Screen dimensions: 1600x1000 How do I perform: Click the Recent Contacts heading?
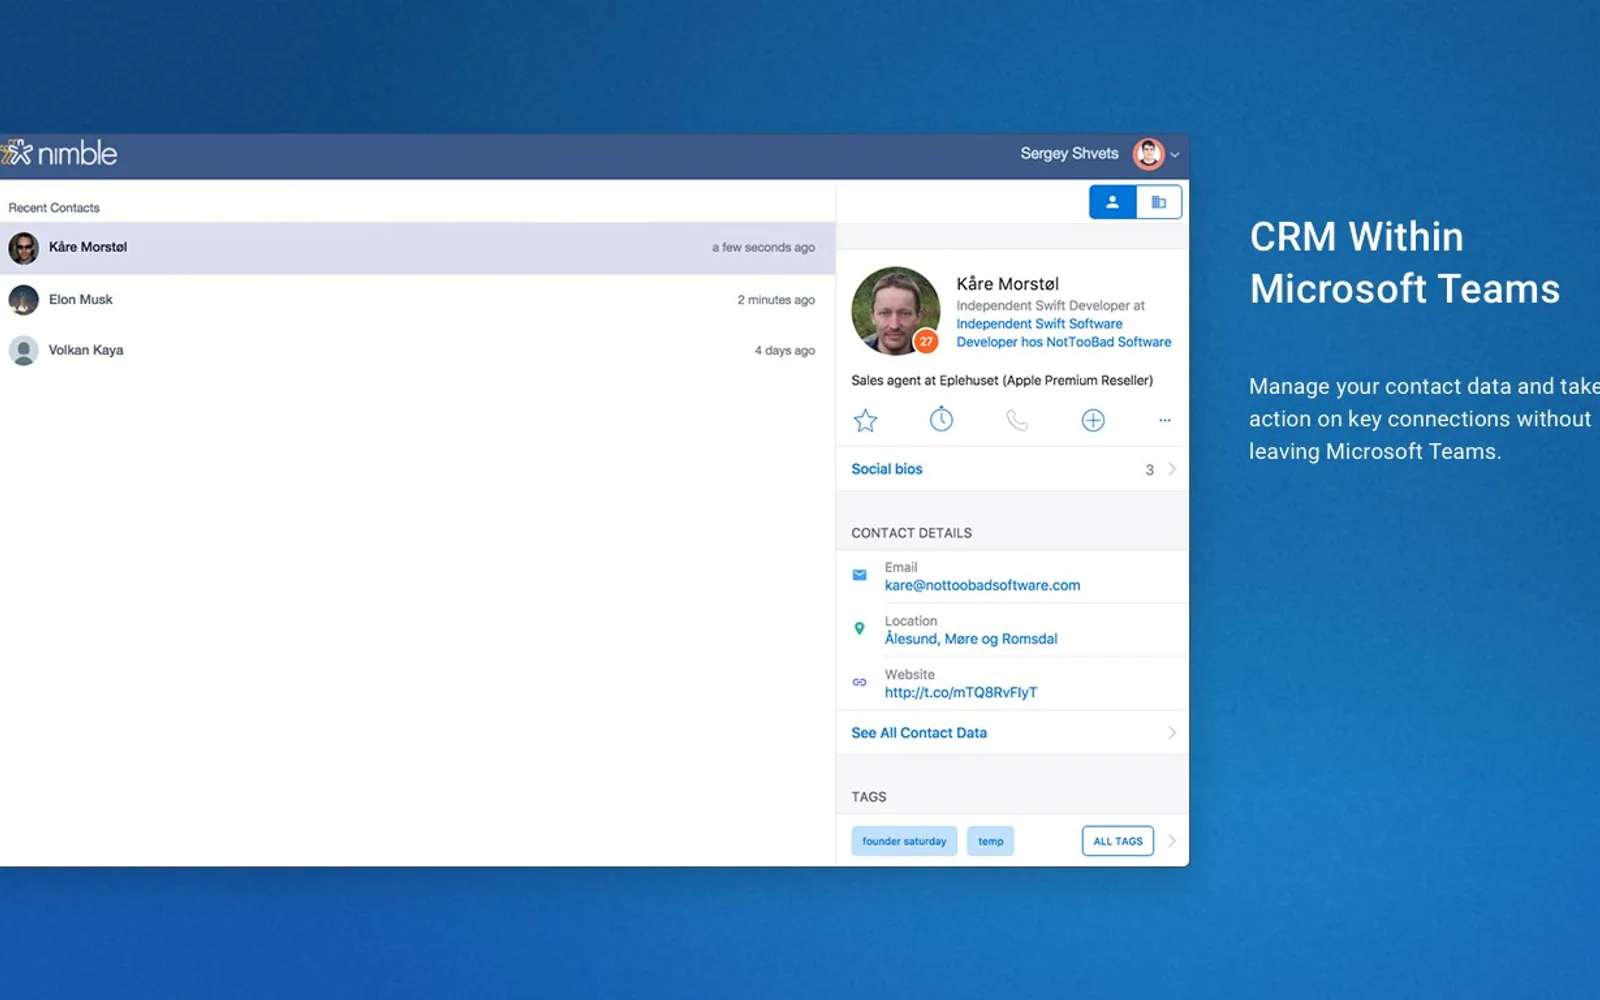coord(54,208)
